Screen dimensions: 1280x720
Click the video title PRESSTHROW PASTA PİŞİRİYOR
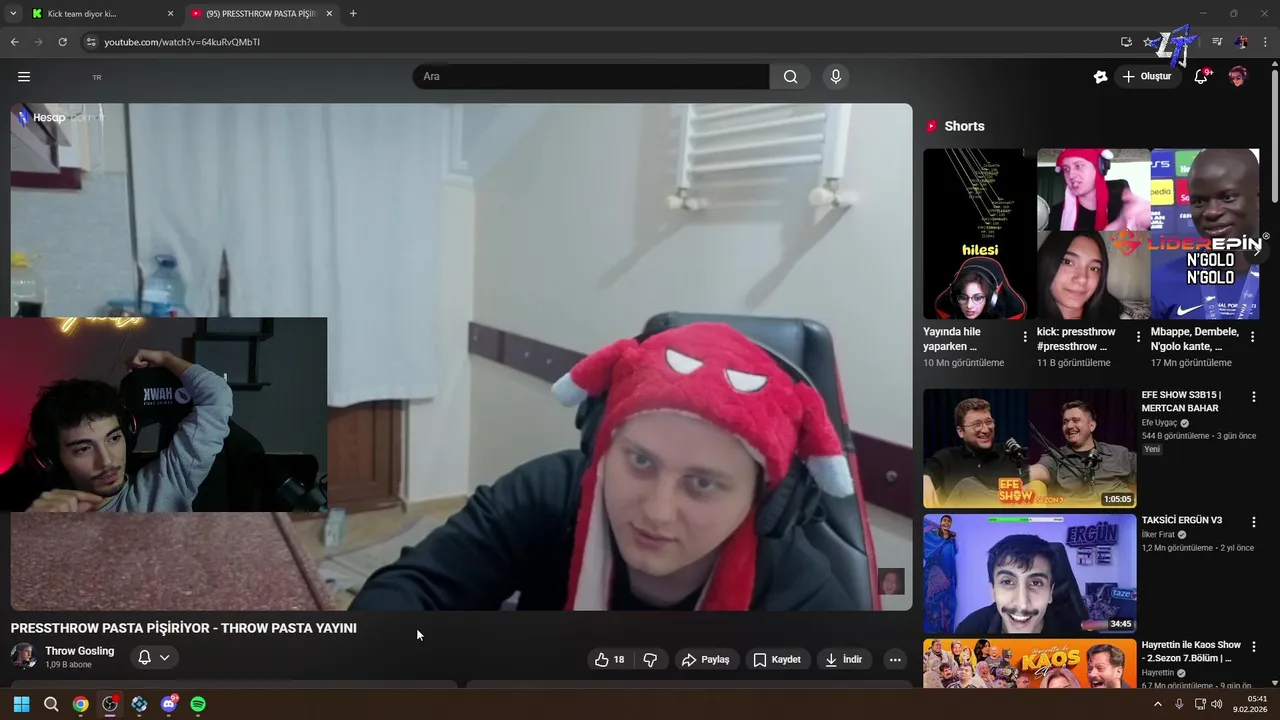coord(183,628)
